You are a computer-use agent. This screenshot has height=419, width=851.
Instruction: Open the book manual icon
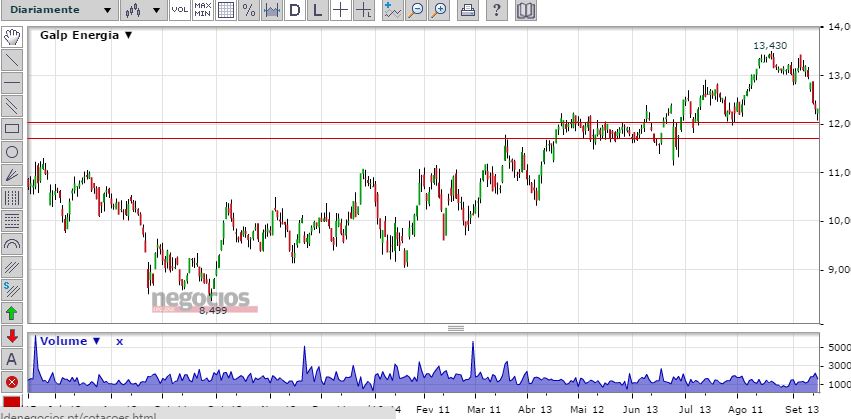tap(525, 10)
